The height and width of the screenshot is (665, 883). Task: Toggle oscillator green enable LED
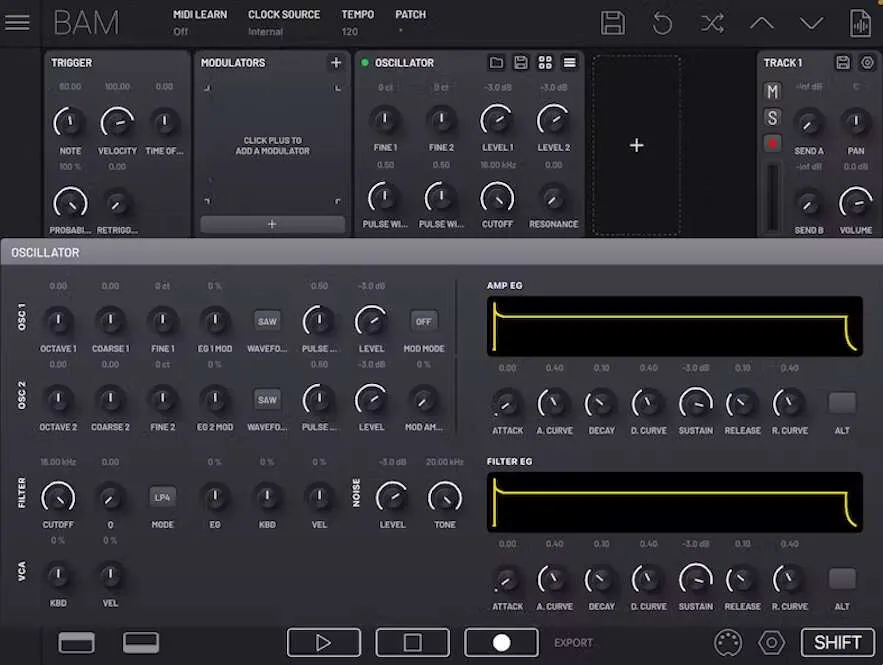click(364, 63)
